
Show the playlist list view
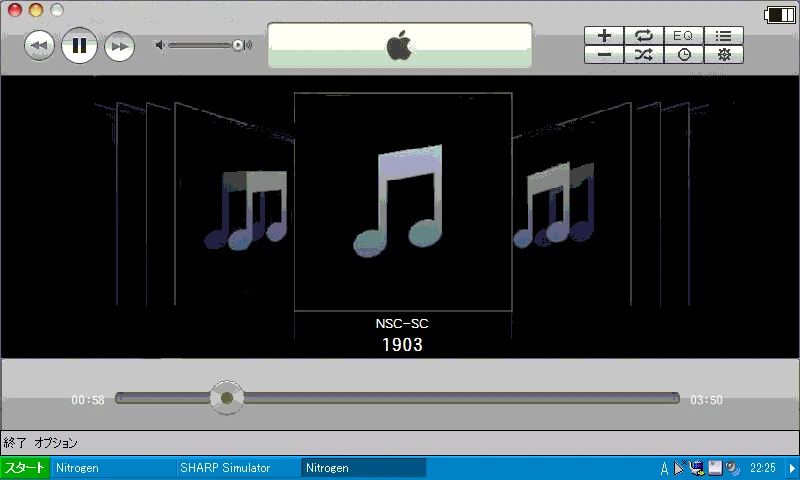(723, 35)
